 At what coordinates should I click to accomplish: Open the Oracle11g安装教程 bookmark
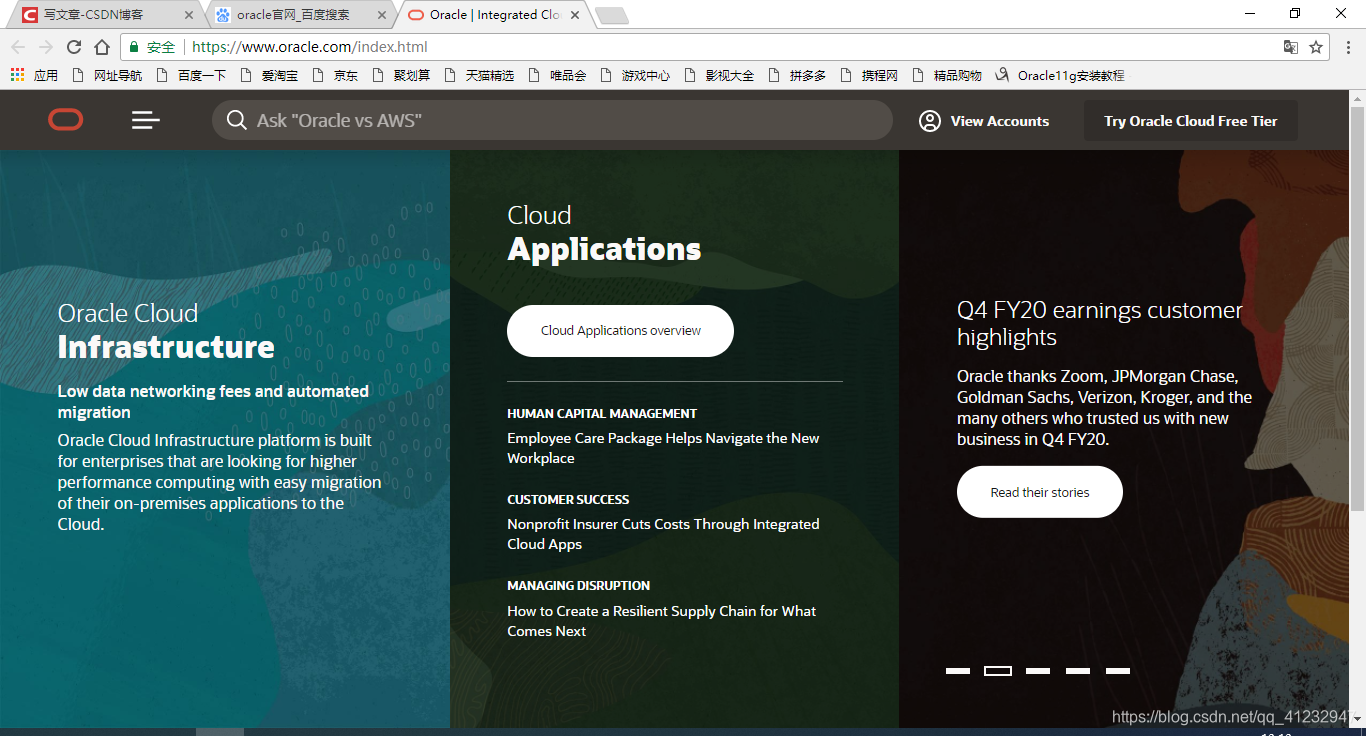click(x=1061, y=75)
